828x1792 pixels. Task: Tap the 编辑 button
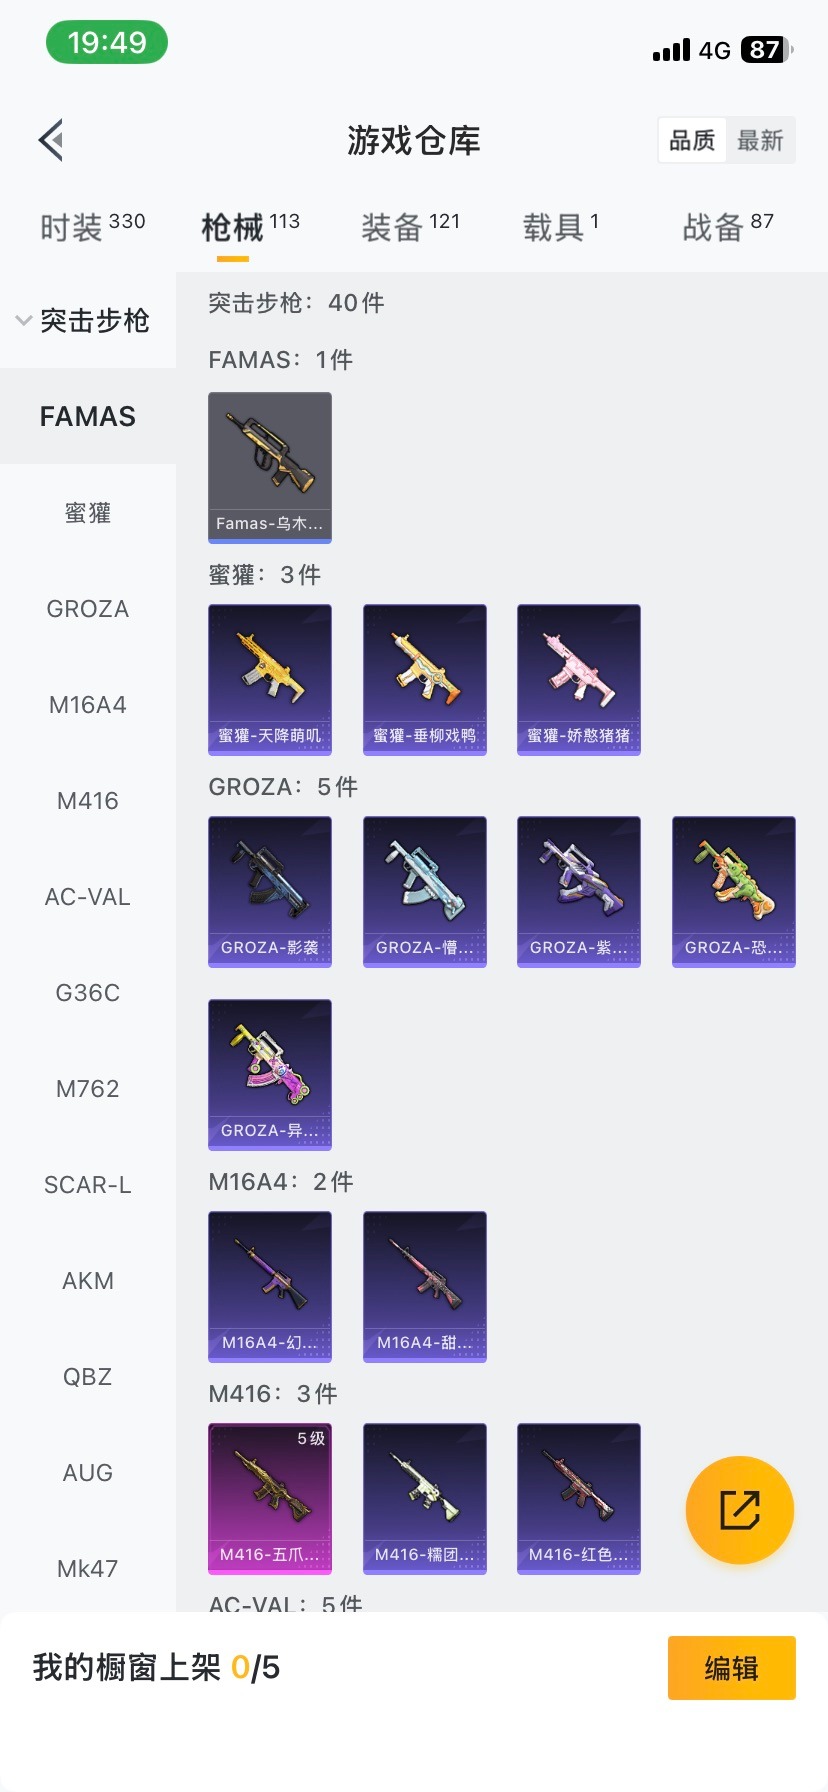[732, 1668]
